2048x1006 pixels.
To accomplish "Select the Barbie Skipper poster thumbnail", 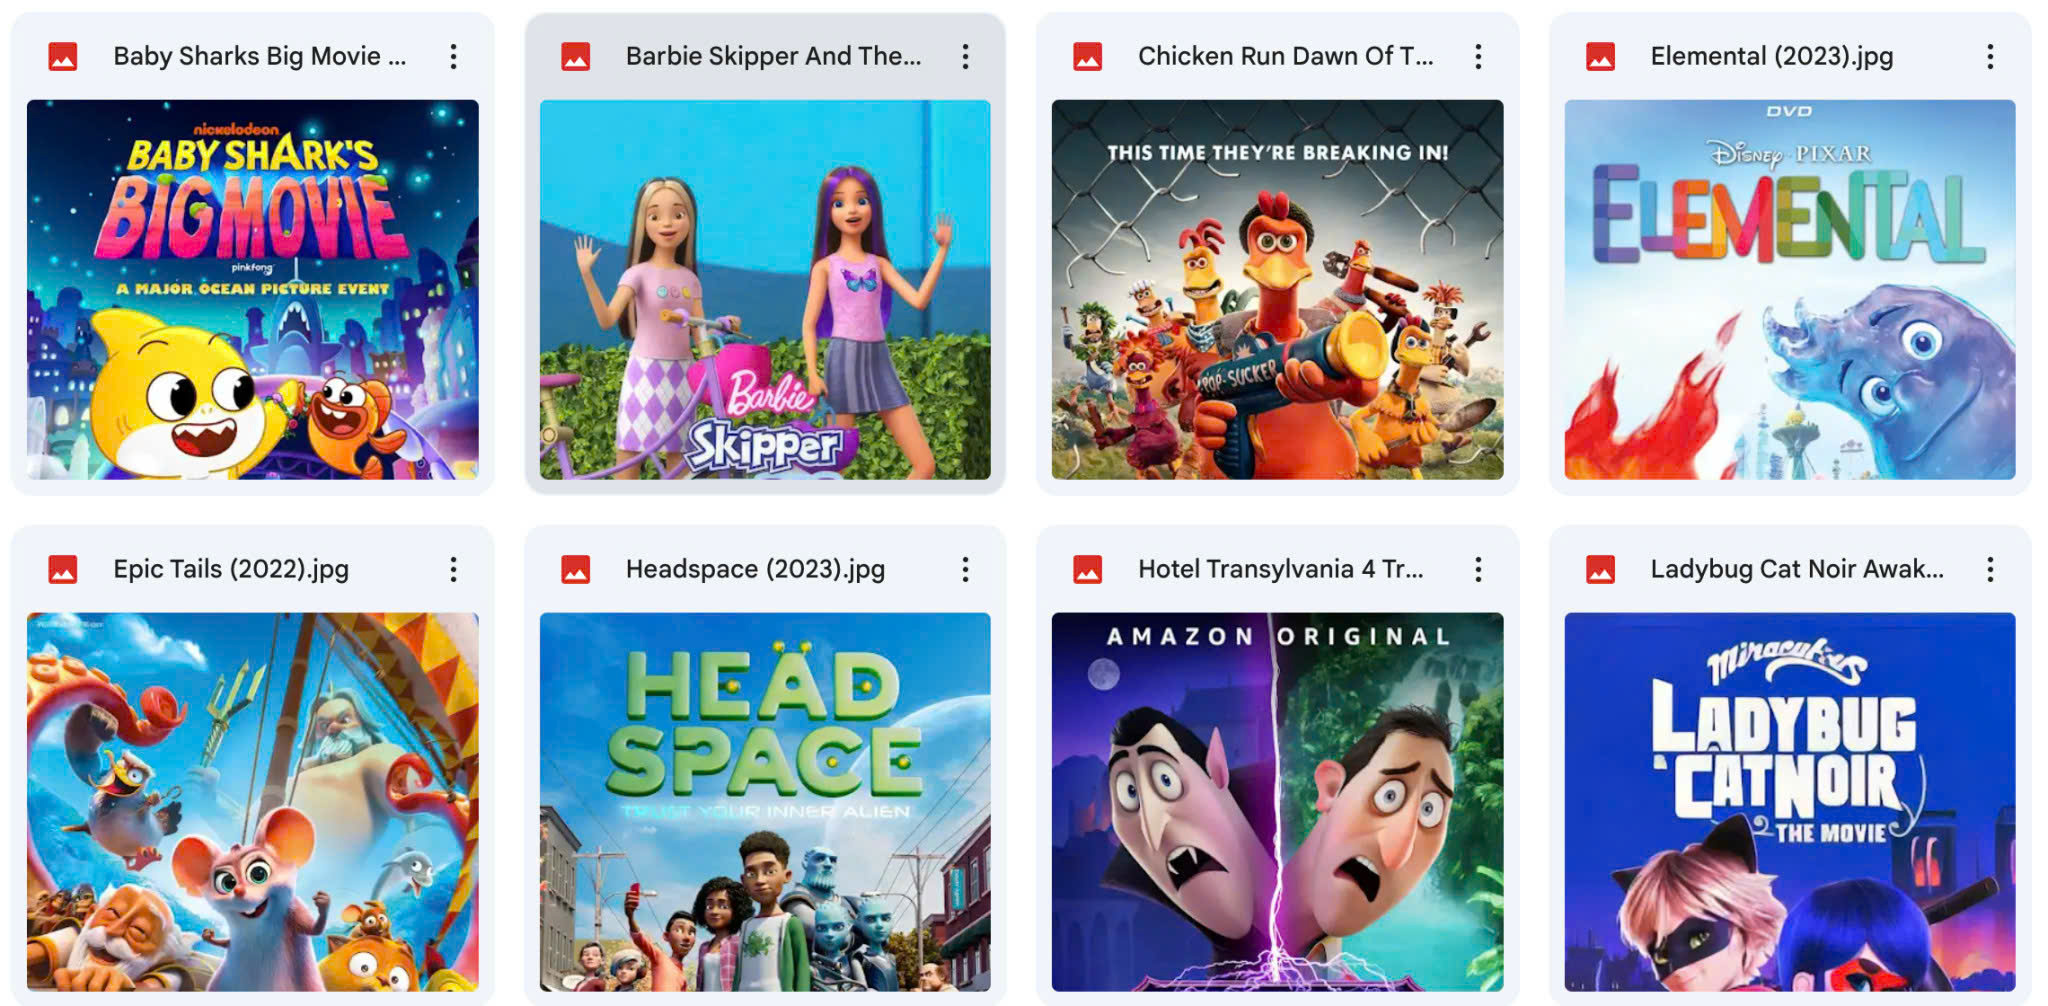I will pyautogui.click(x=765, y=289).
